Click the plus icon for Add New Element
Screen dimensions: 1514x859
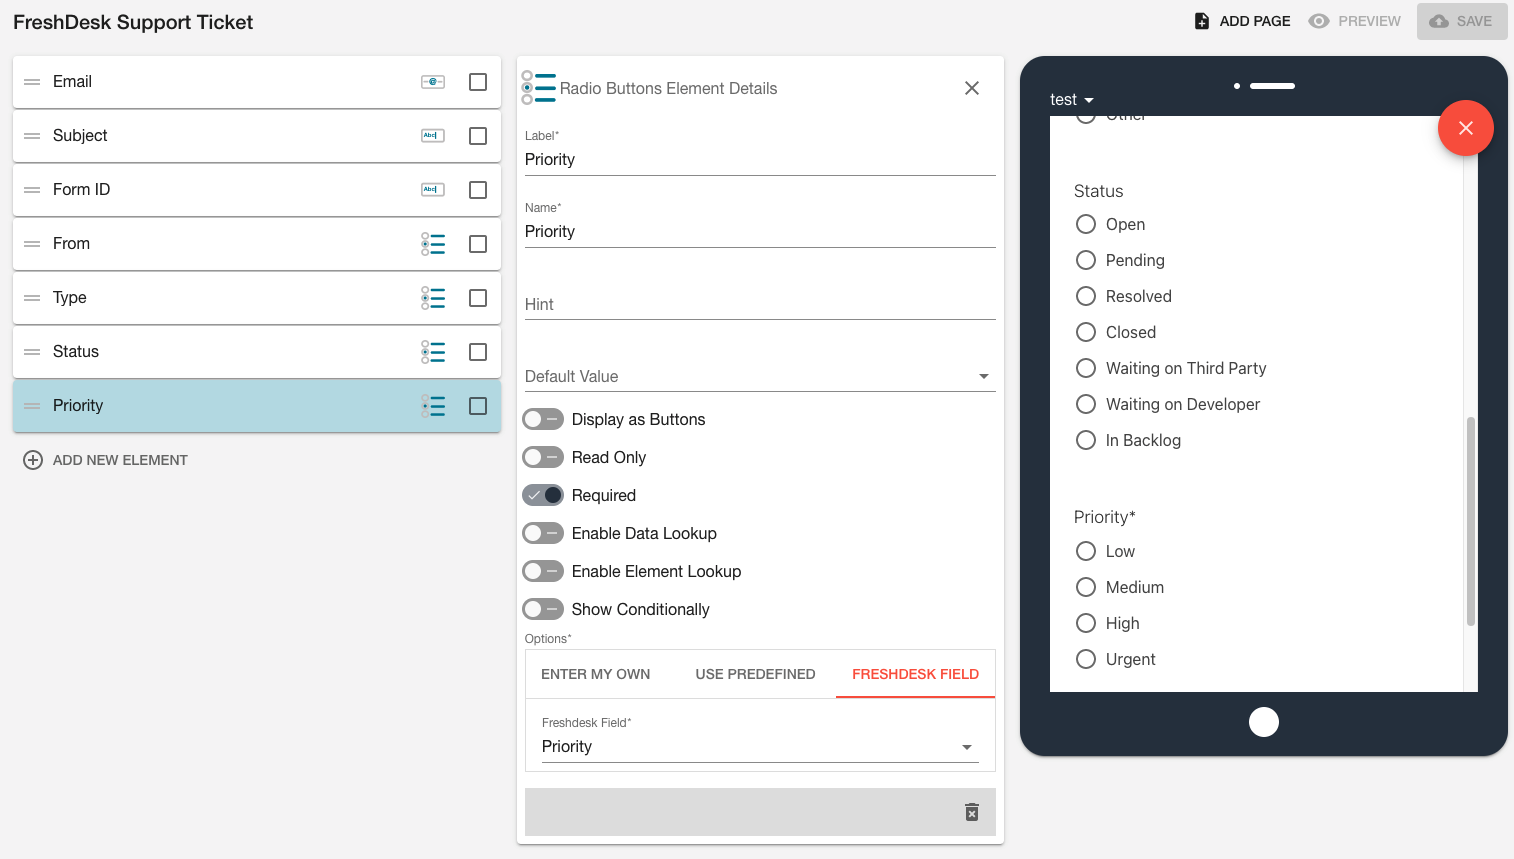33,460
